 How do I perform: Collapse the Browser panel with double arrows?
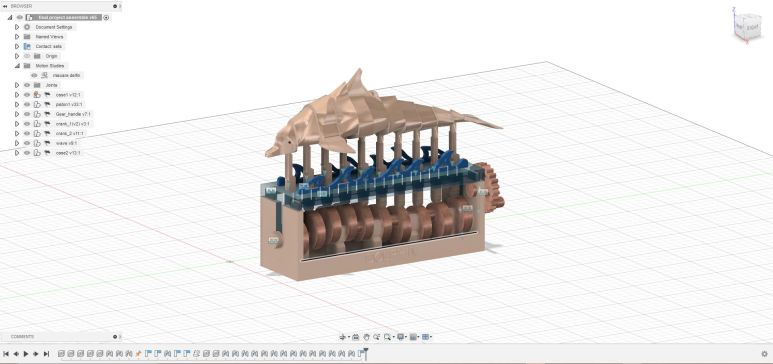5,6
